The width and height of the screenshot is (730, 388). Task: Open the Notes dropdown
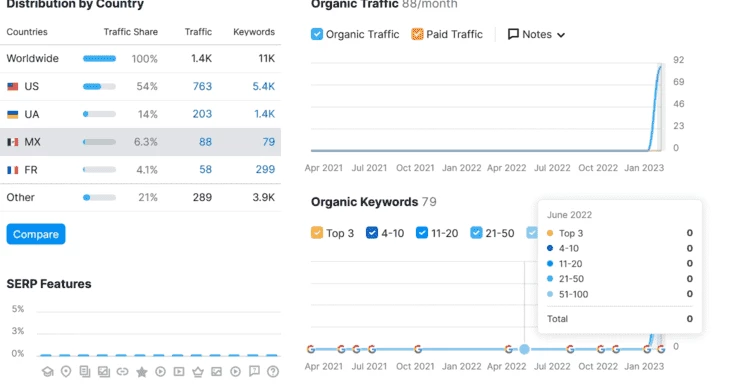click(536, 34)
